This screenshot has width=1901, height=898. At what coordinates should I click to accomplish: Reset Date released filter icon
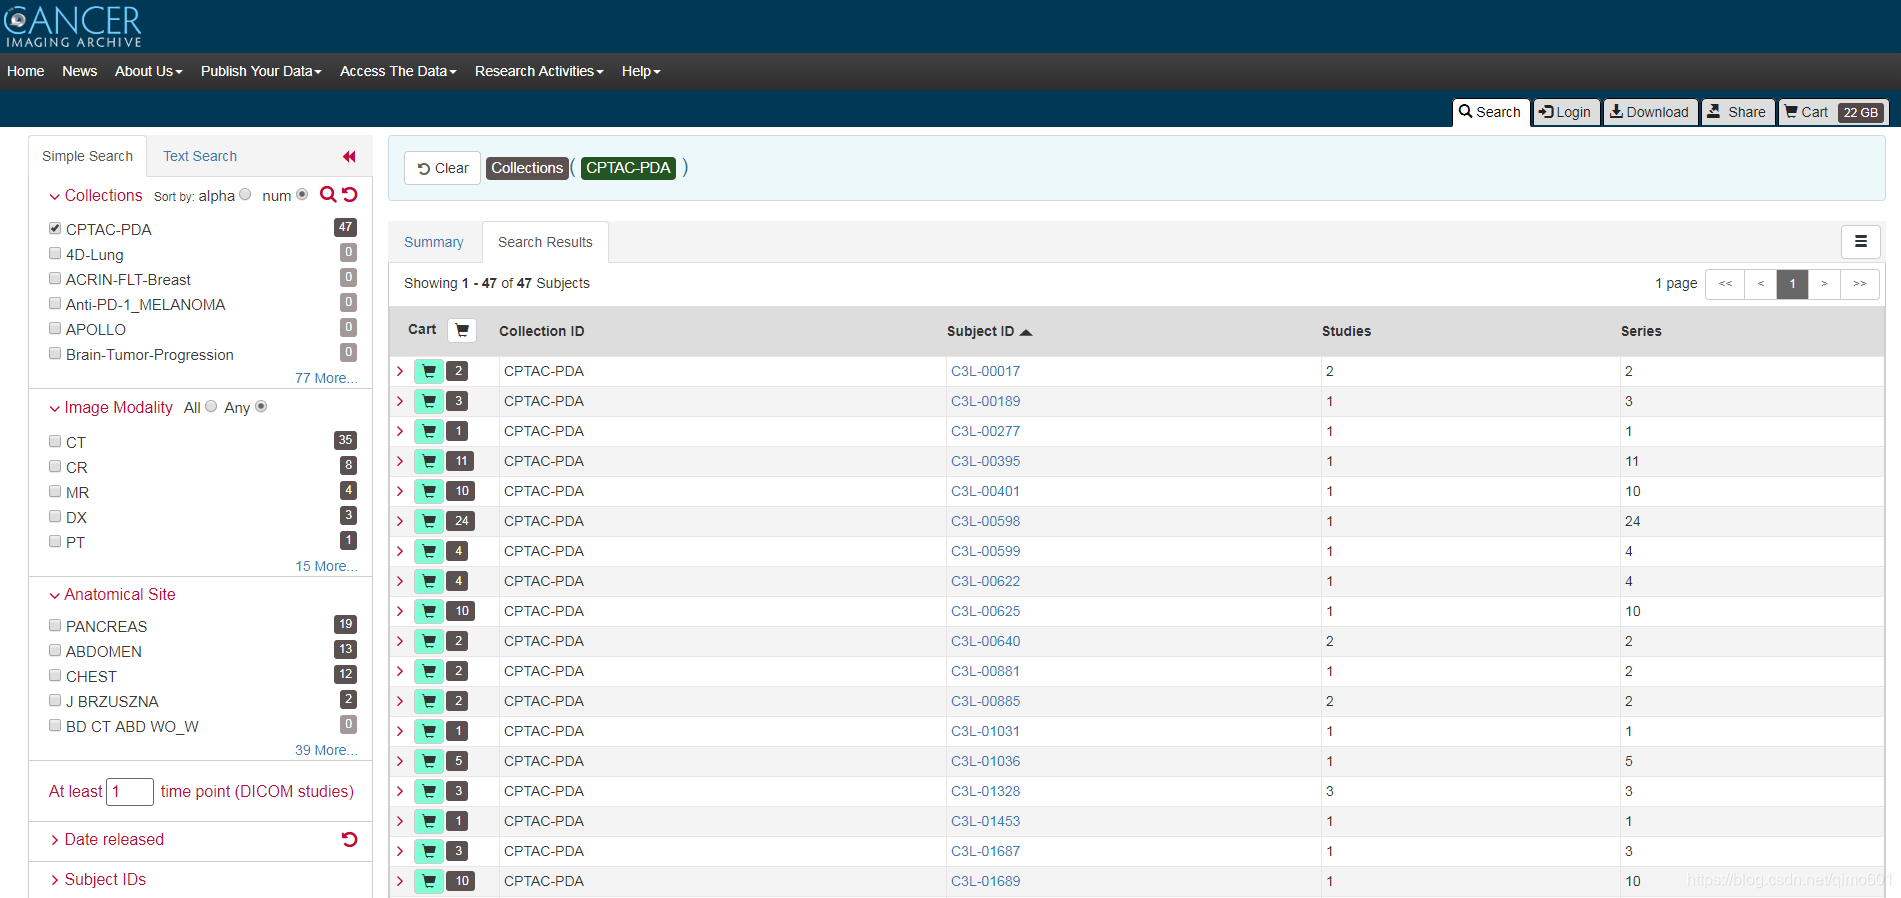coord(349,839)
